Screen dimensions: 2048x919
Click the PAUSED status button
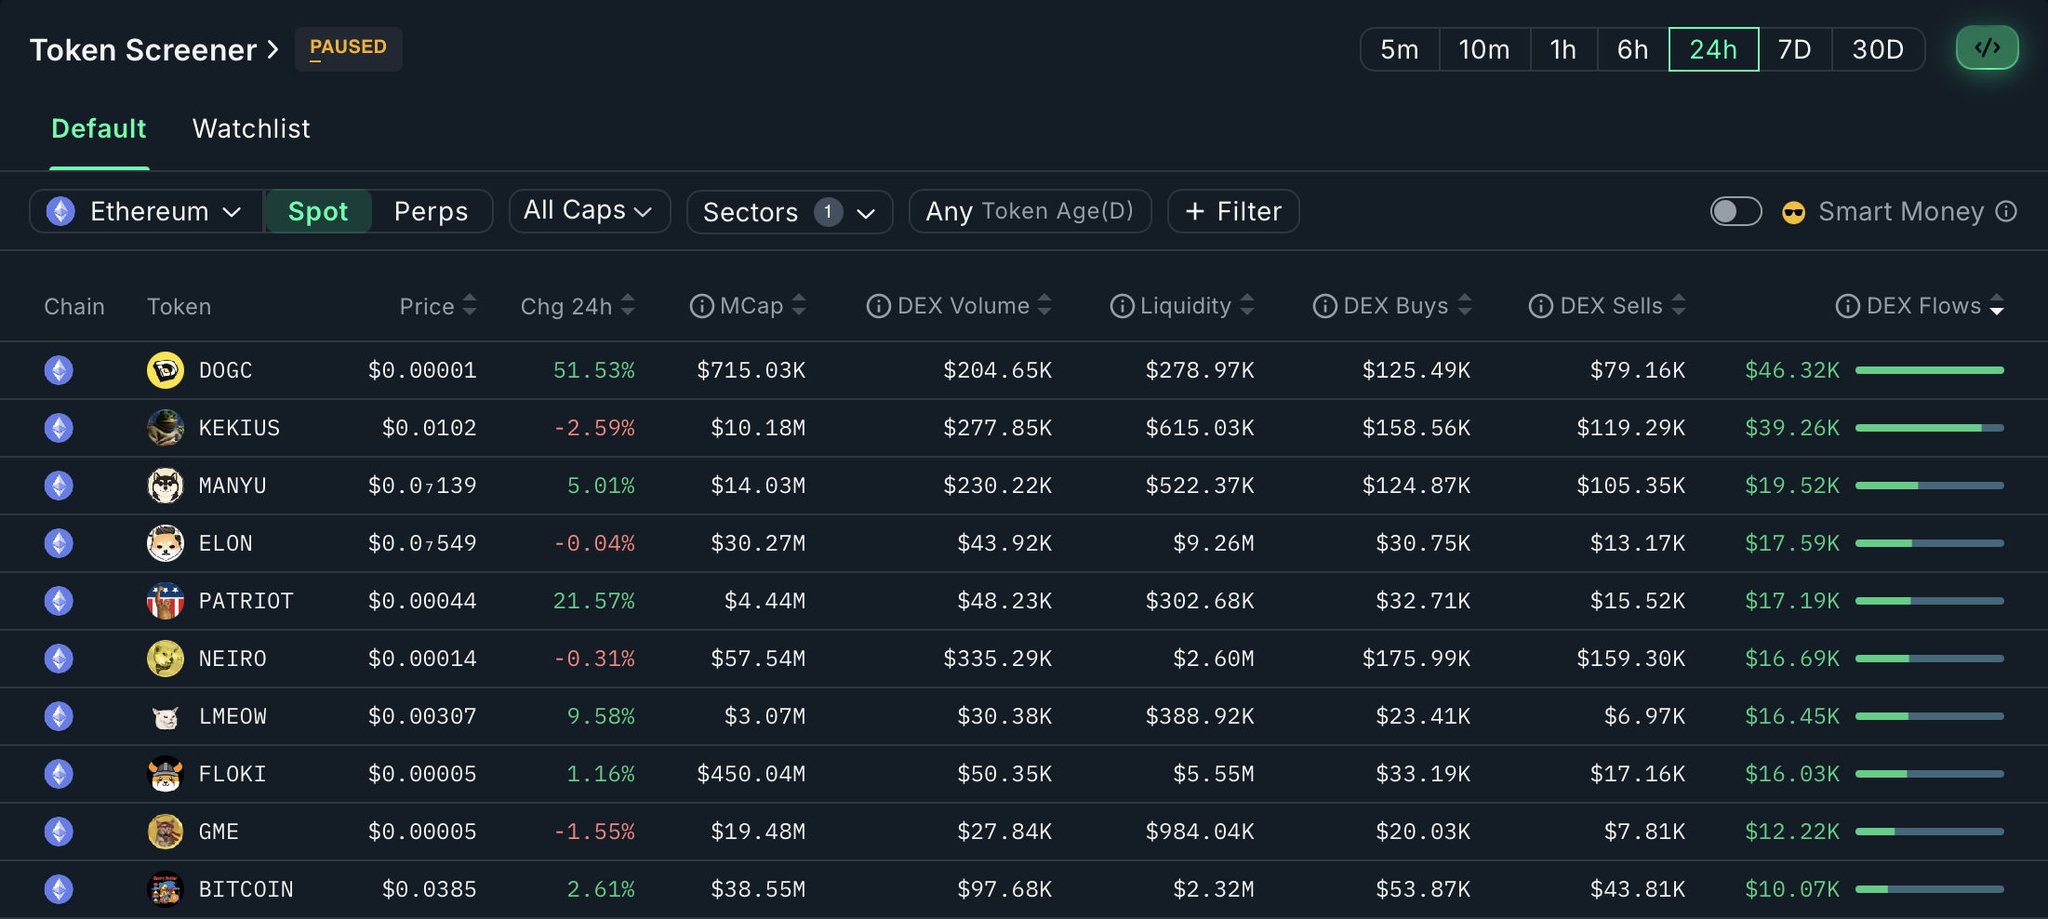coord(348,48)
